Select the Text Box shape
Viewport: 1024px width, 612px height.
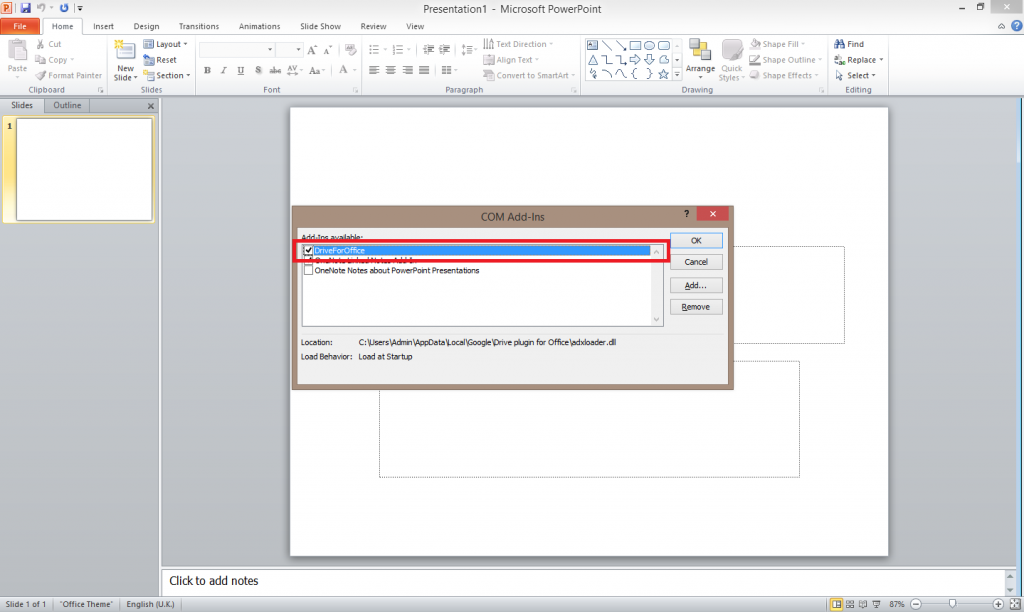tap(592, 46)
